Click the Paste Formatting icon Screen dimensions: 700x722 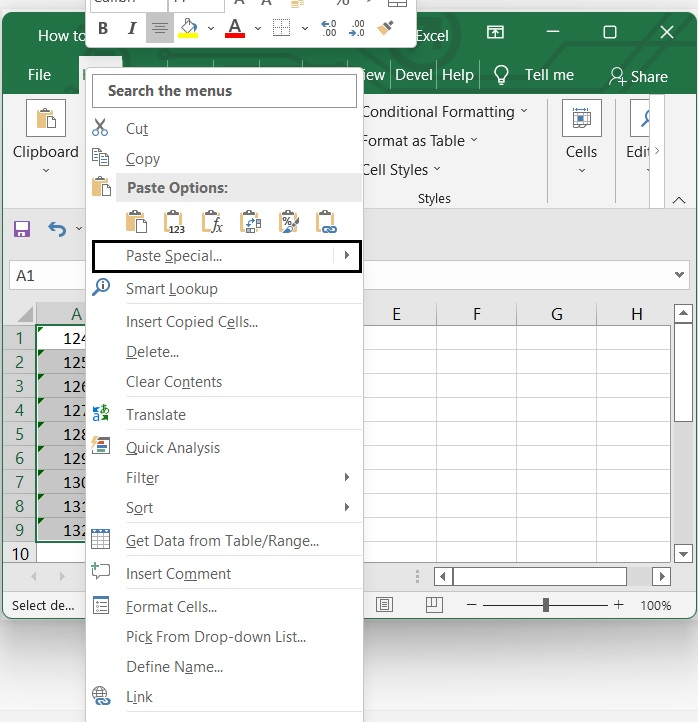[x=289, y=222]
